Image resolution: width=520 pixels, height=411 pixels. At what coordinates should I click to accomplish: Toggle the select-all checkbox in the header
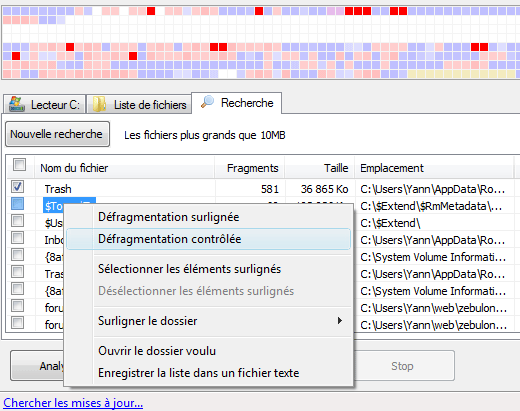19,165
